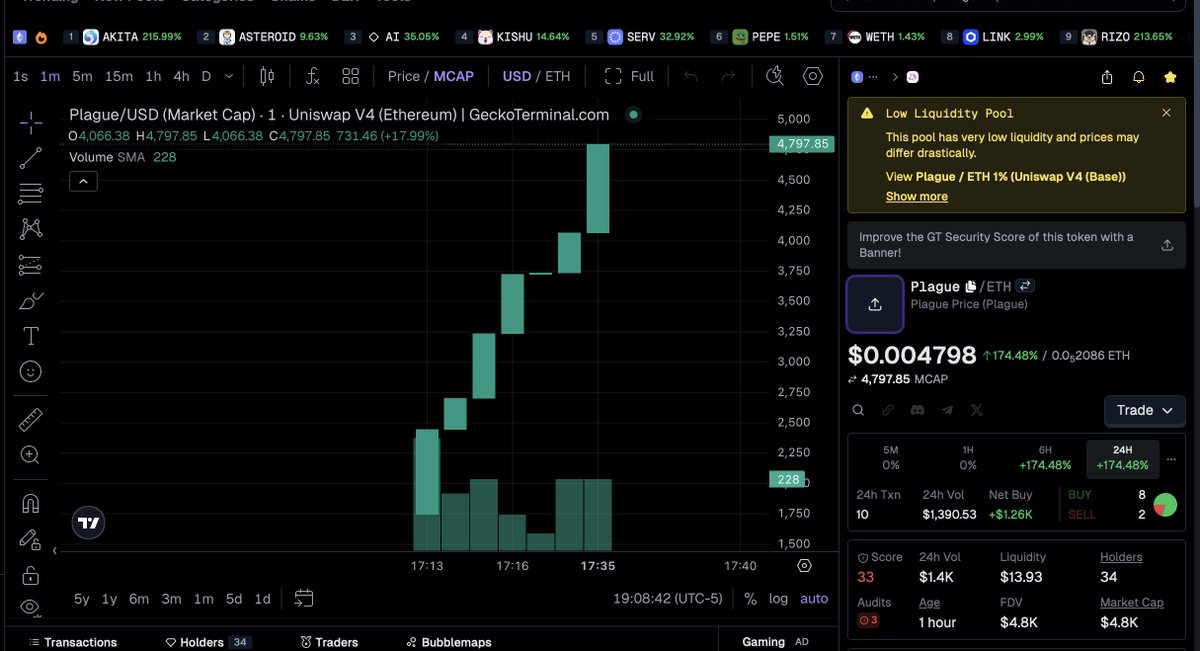Screen dimensions: 1200x651
Task: Toggle log scale on chart
Action: coord(778,599)
